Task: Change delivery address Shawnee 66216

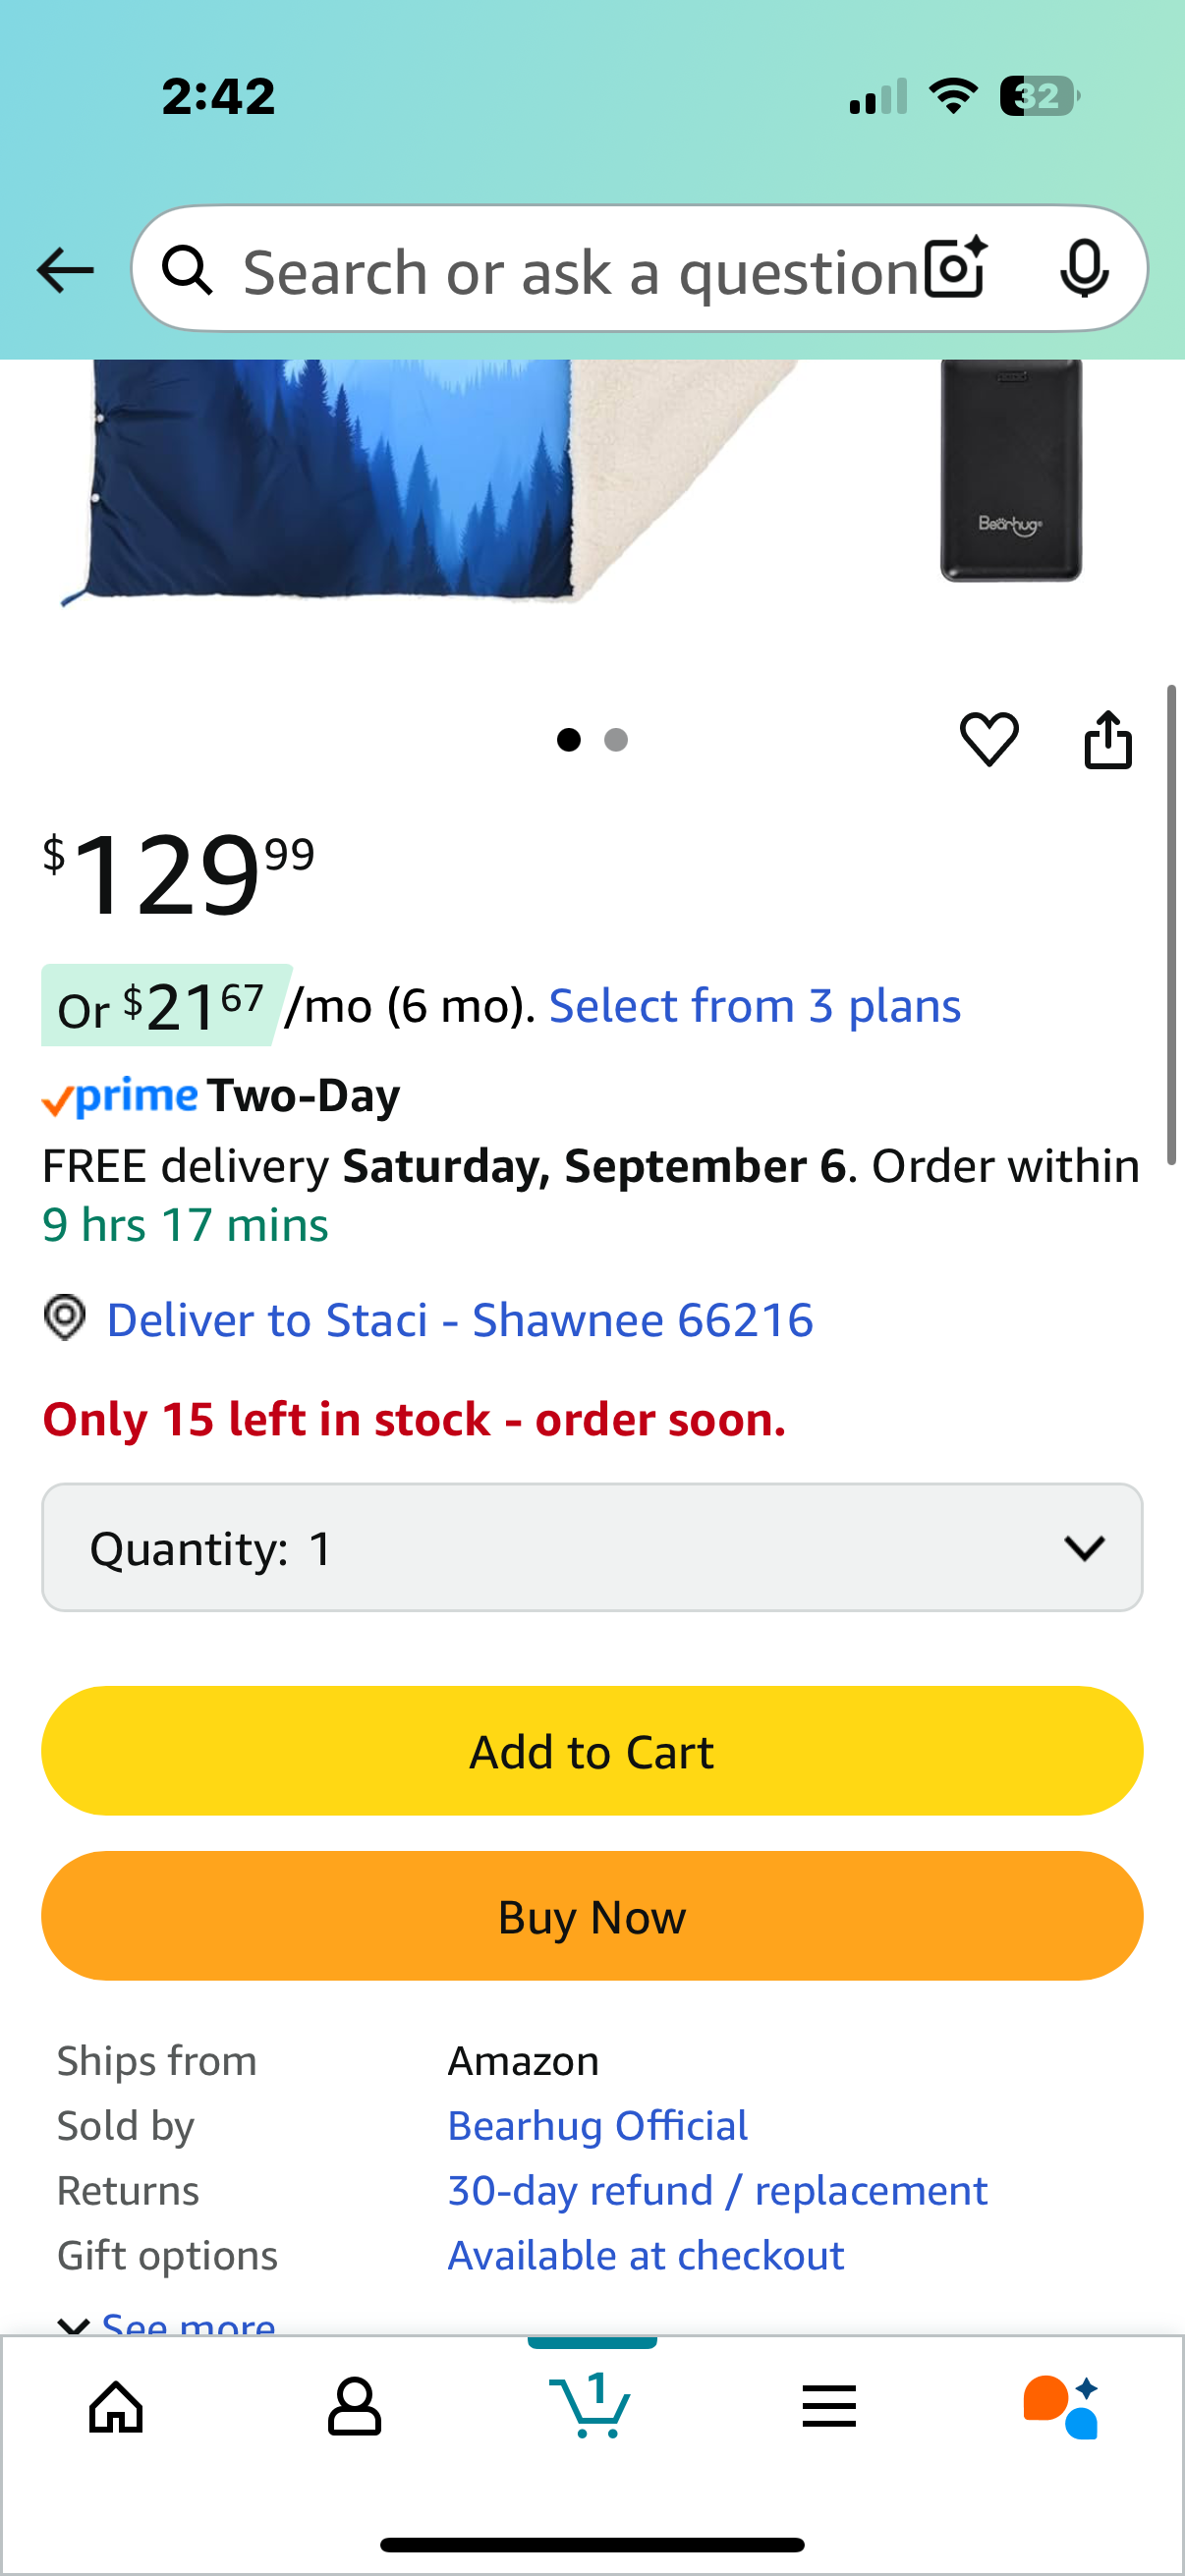Action: 460,1319
